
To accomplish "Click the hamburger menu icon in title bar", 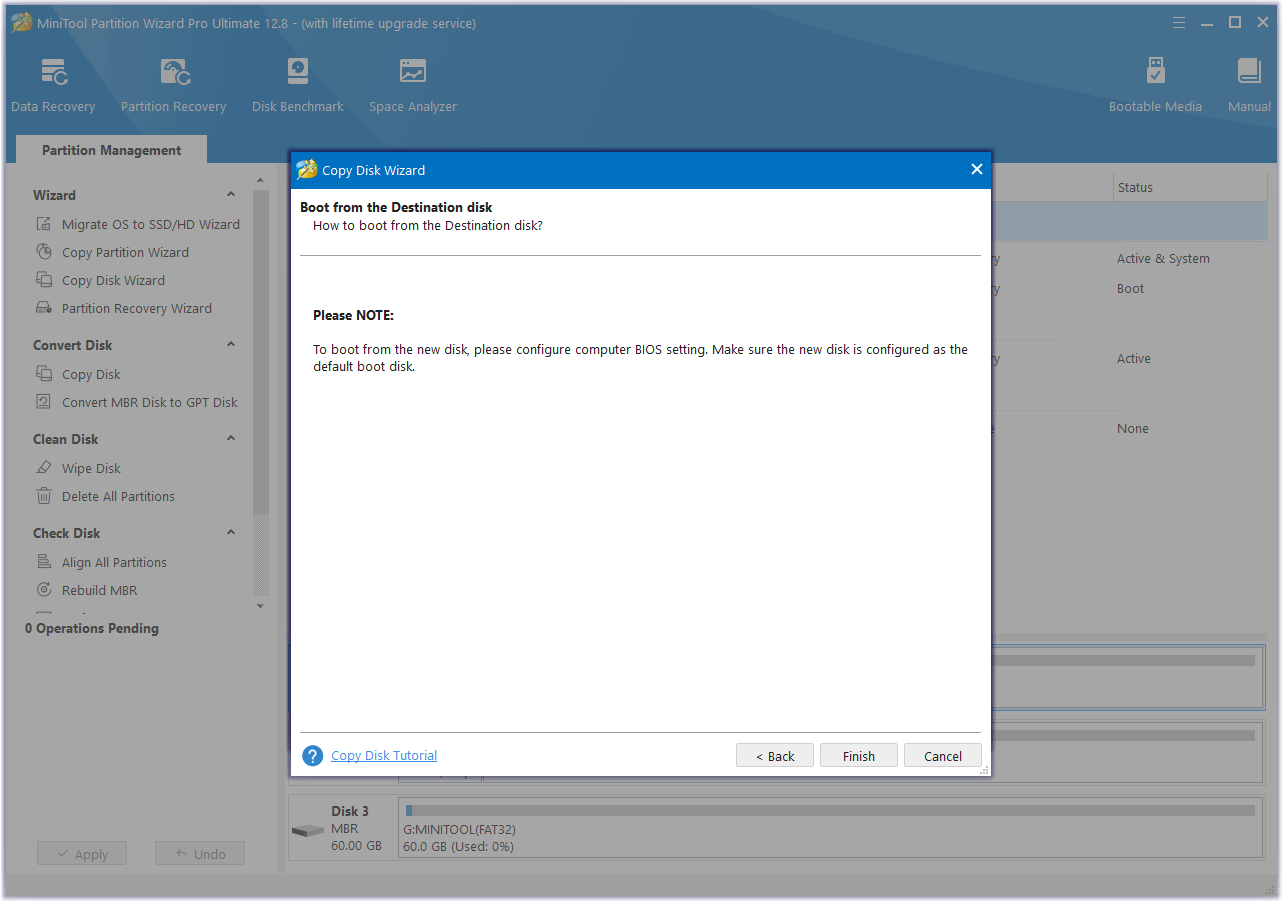I will click(x=1180, y=22).
